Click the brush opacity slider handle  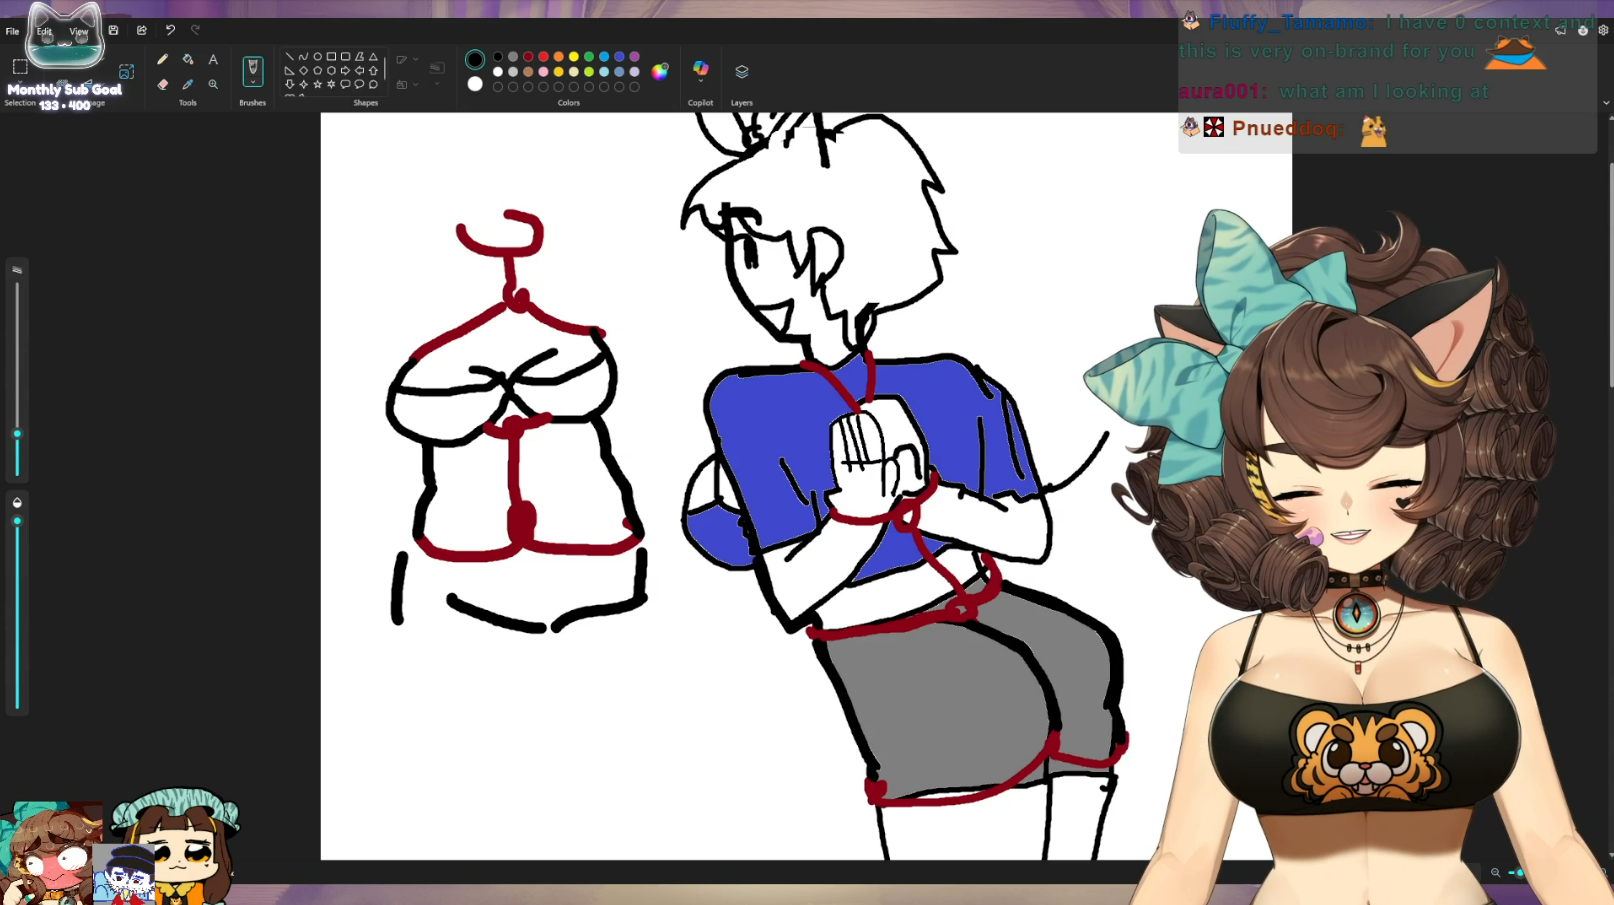coord(17,521)
